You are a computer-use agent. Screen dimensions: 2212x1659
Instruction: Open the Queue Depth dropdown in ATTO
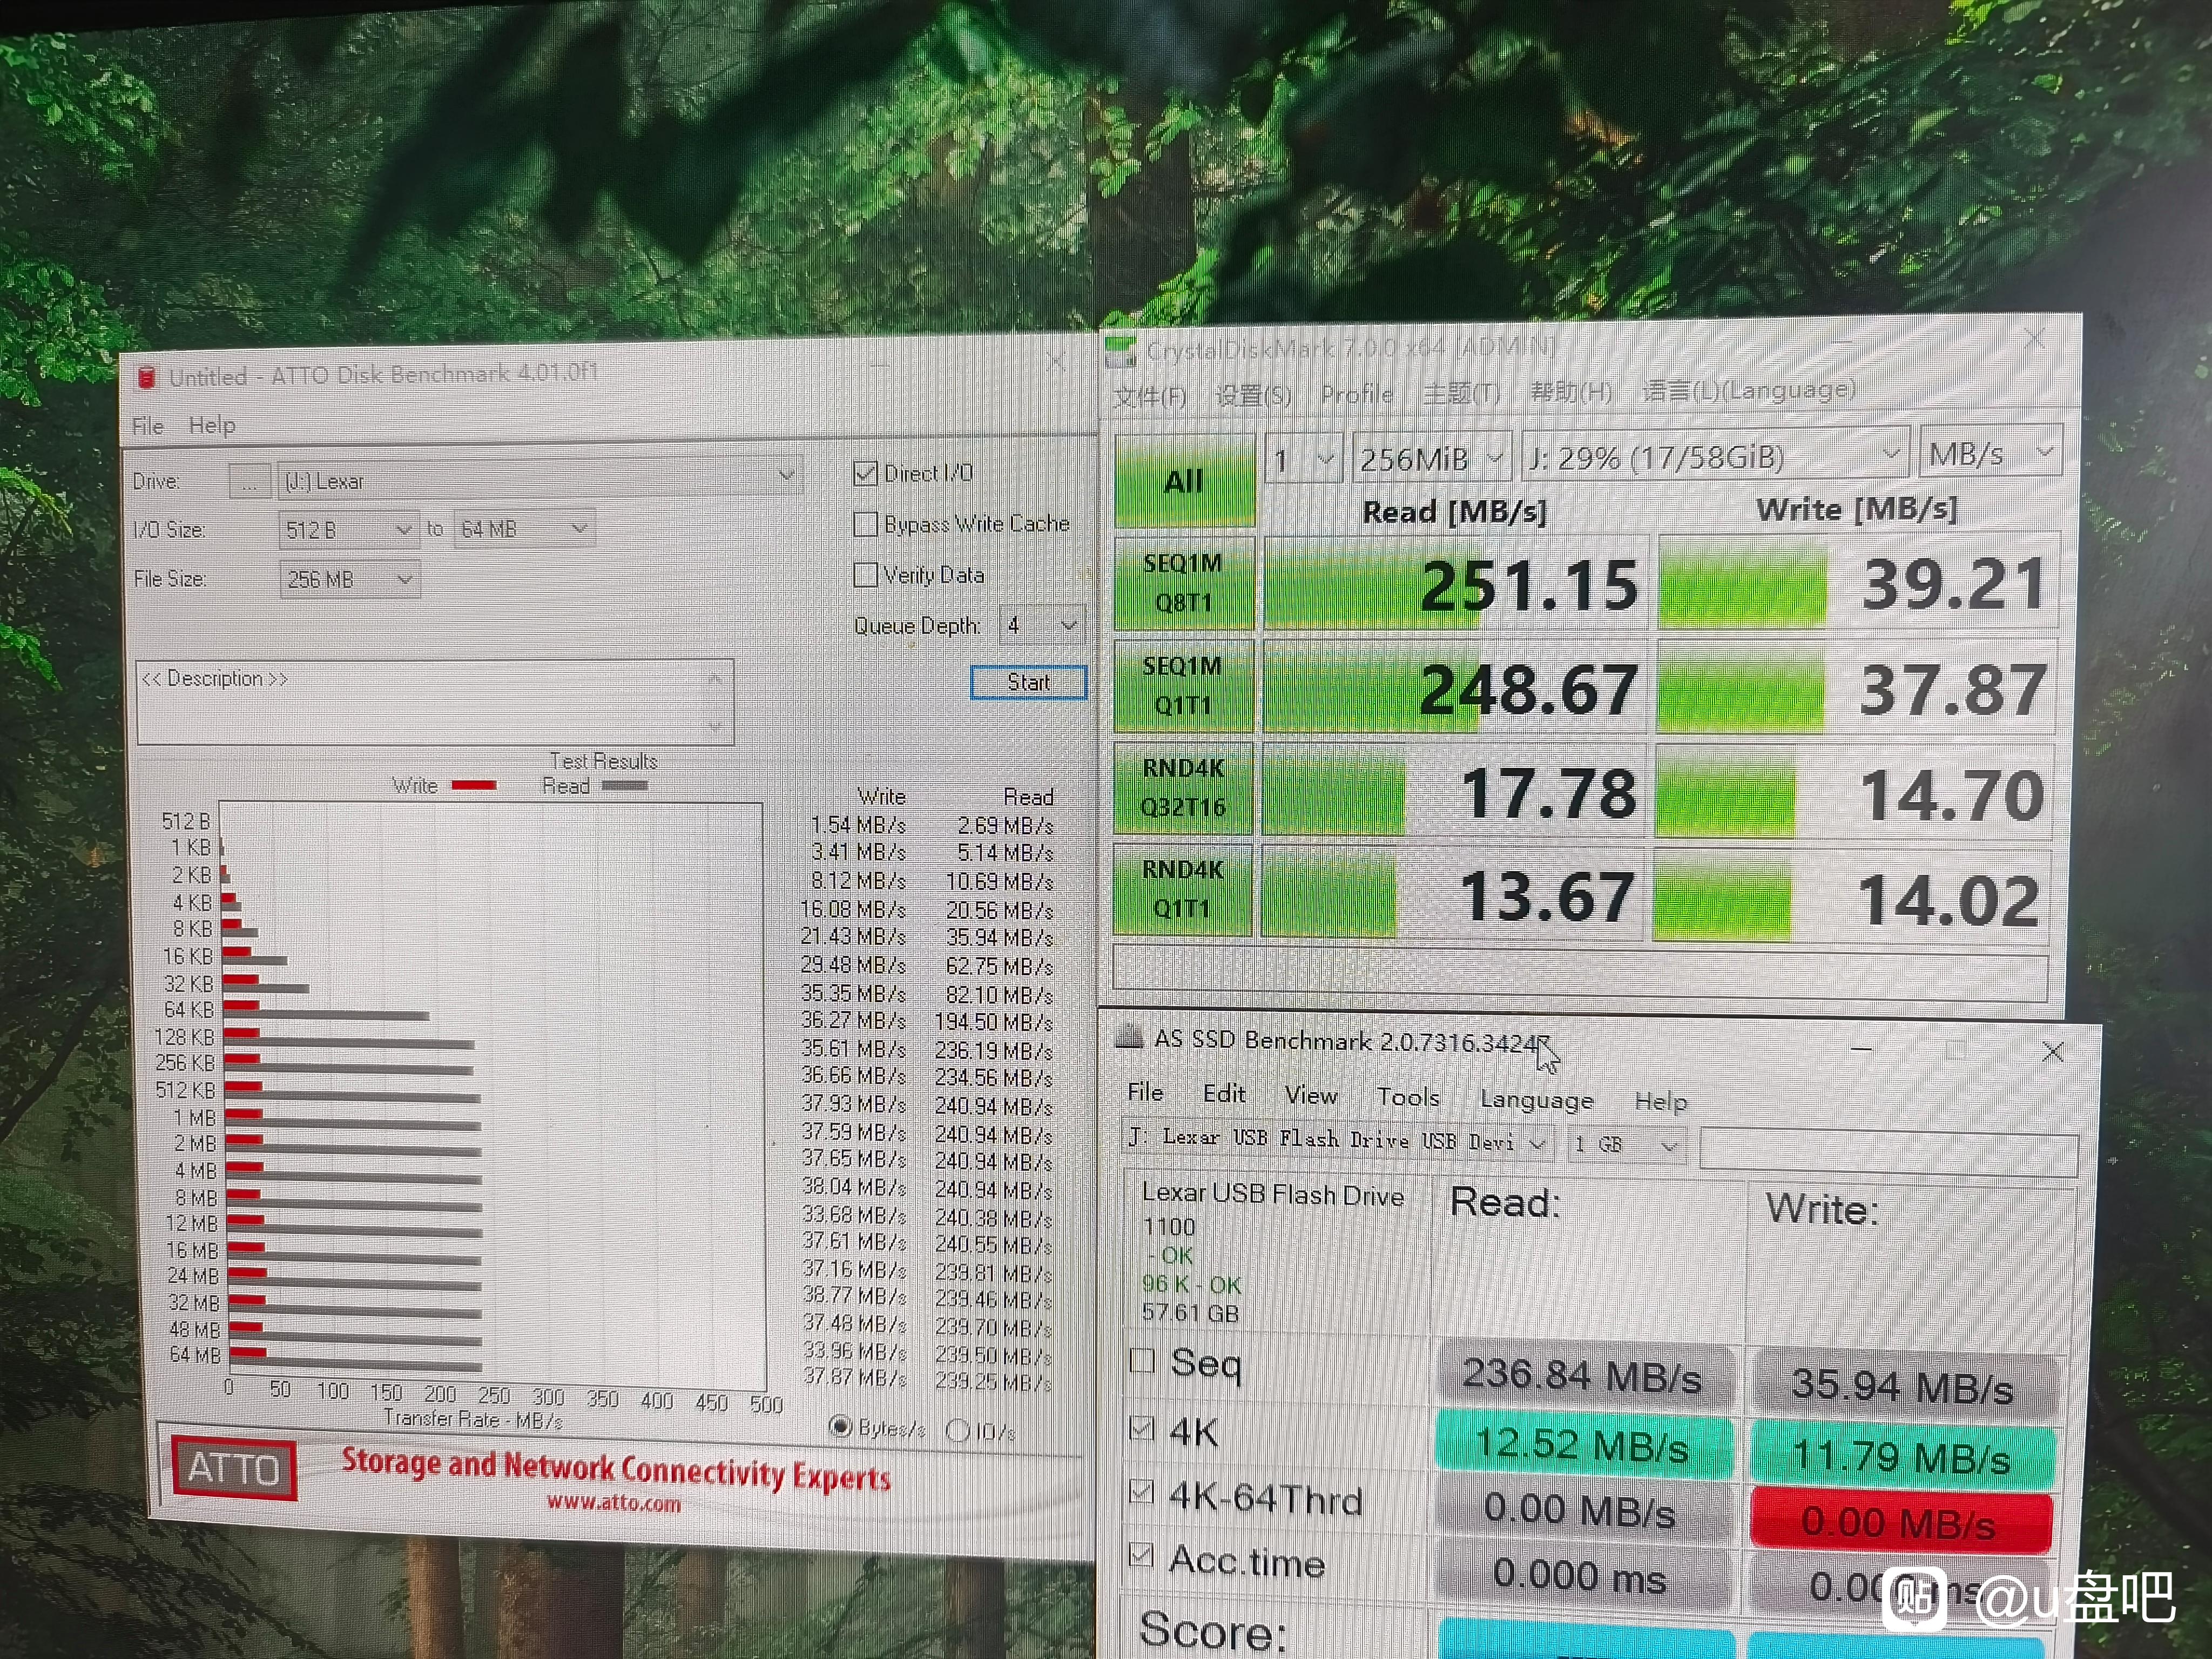(x=1041, y=625)
